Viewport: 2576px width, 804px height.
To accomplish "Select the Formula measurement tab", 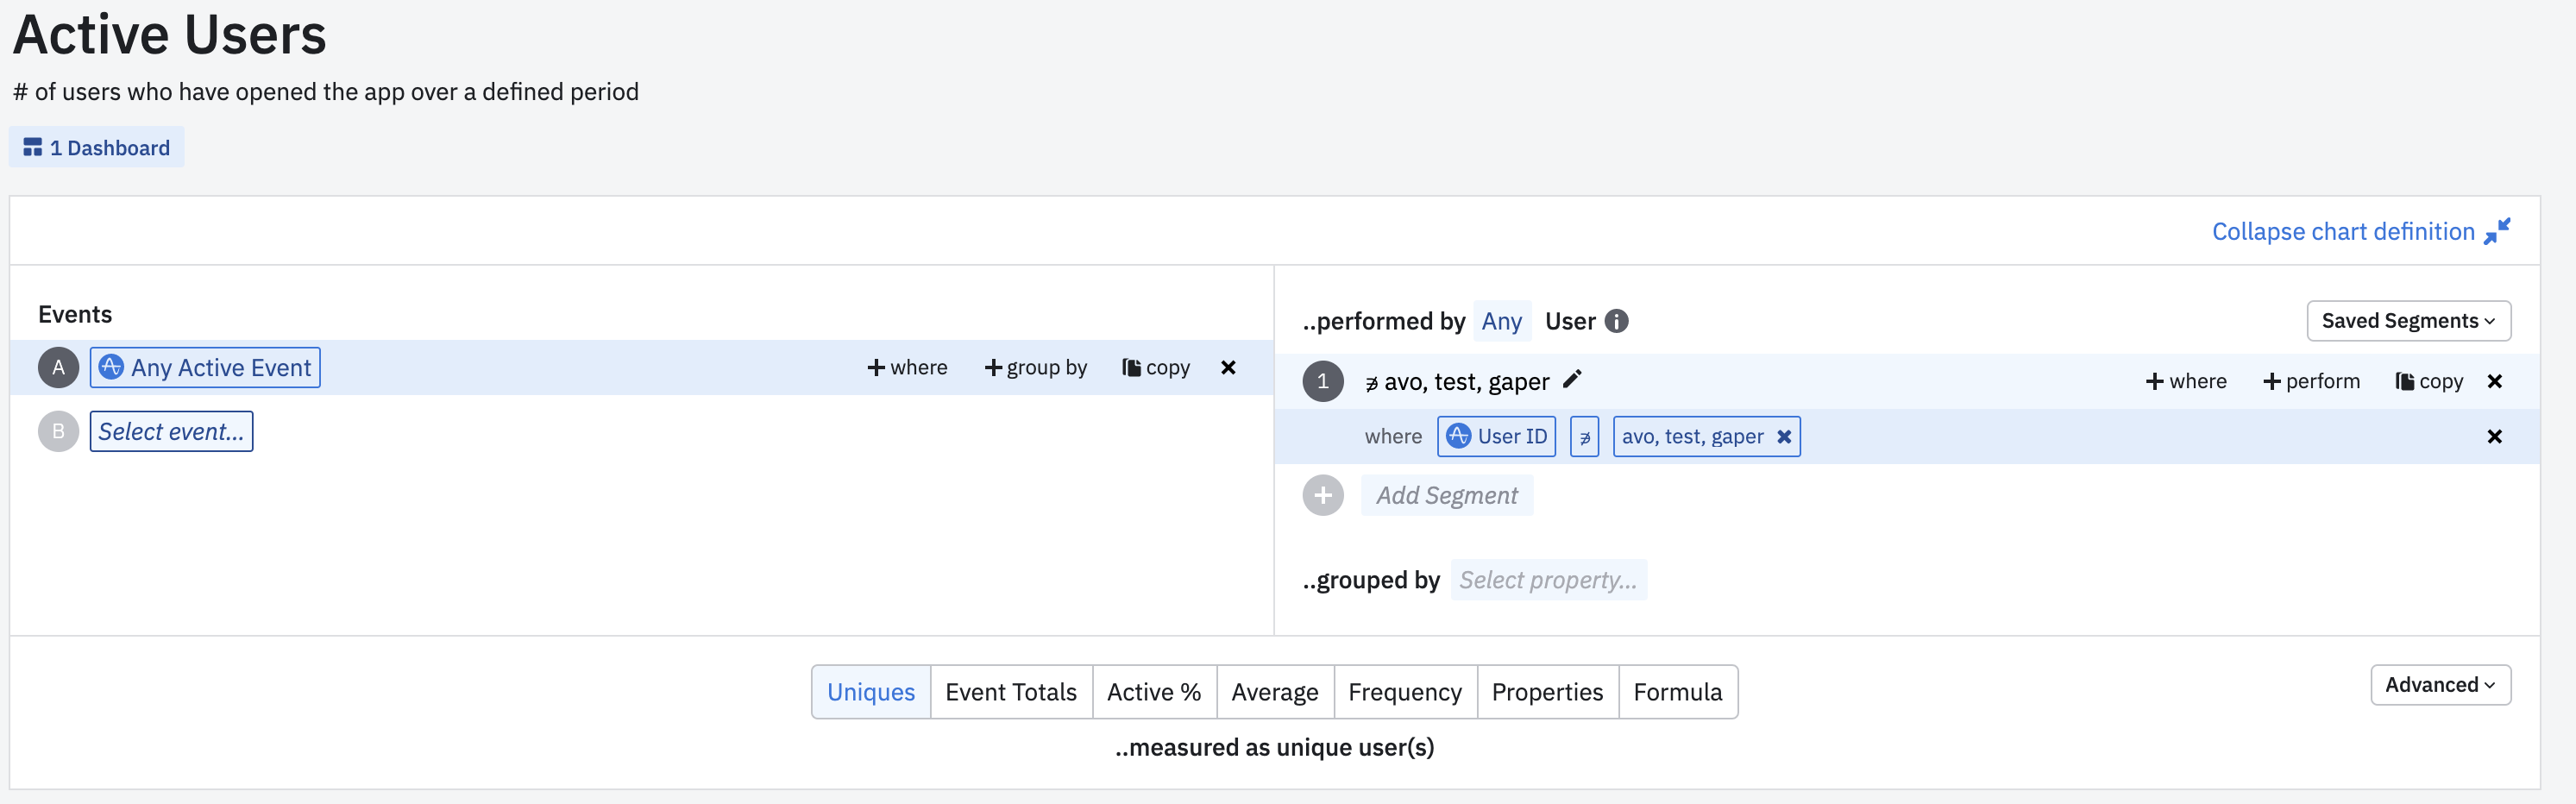I will pos(1677,692).
